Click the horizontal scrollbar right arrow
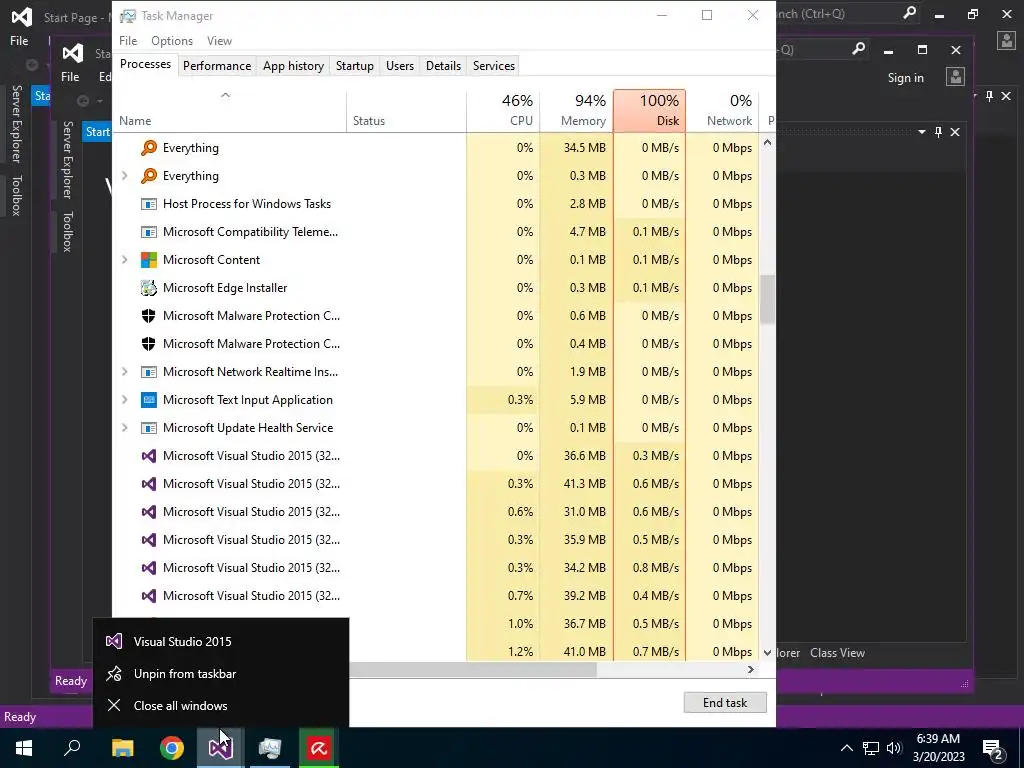This screenshot has width=1024, height=768. 750,669
